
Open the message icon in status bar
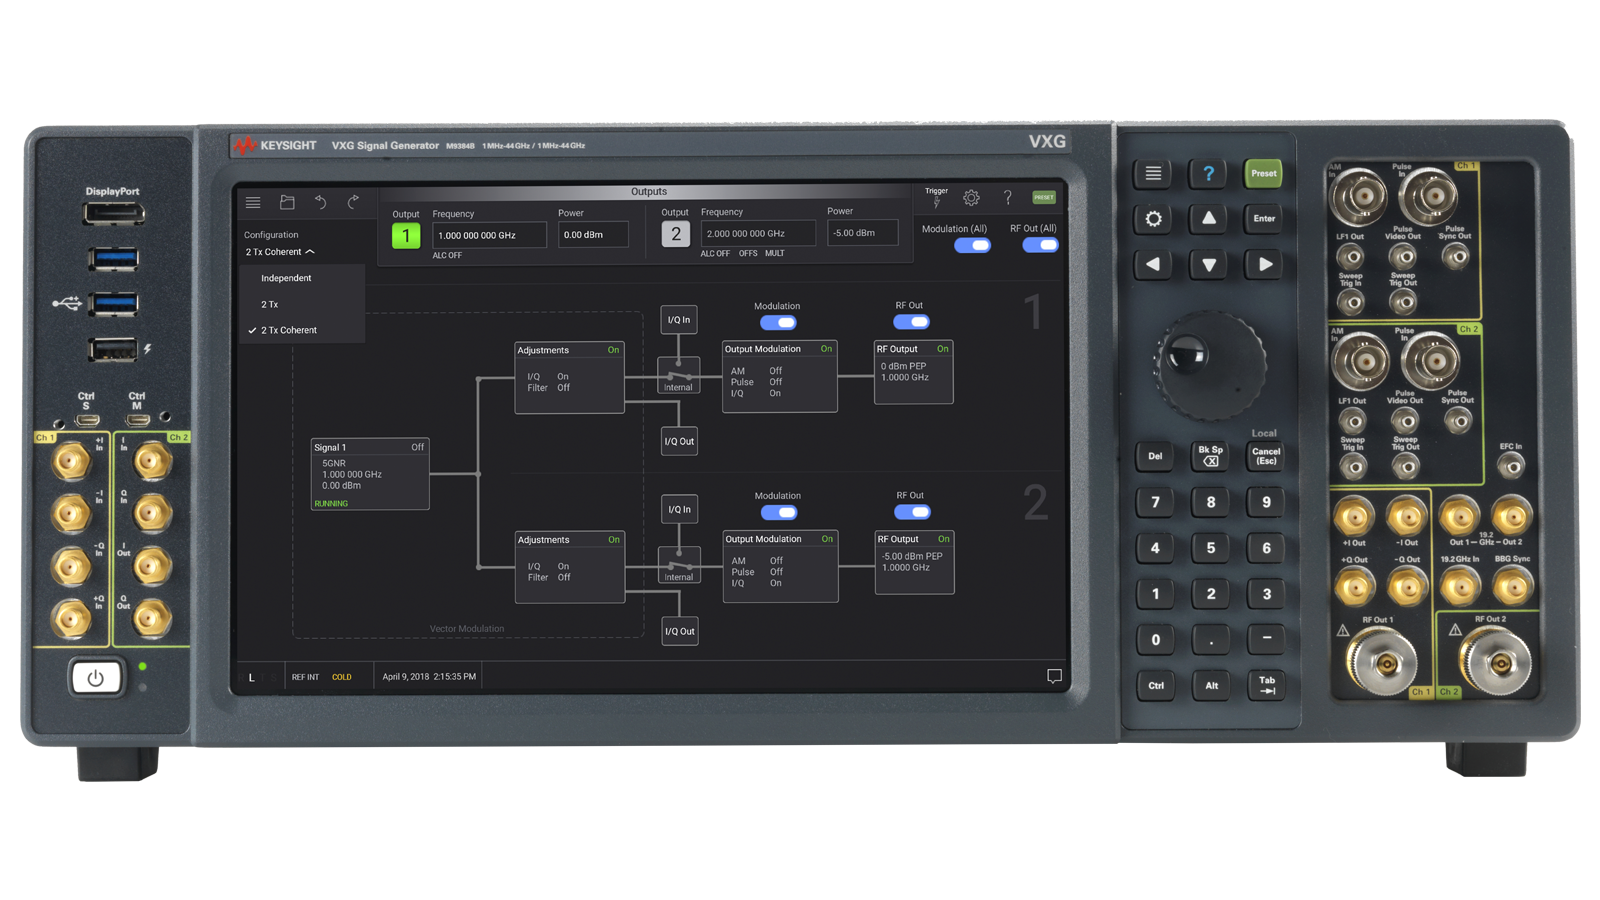coord(1054,677)
